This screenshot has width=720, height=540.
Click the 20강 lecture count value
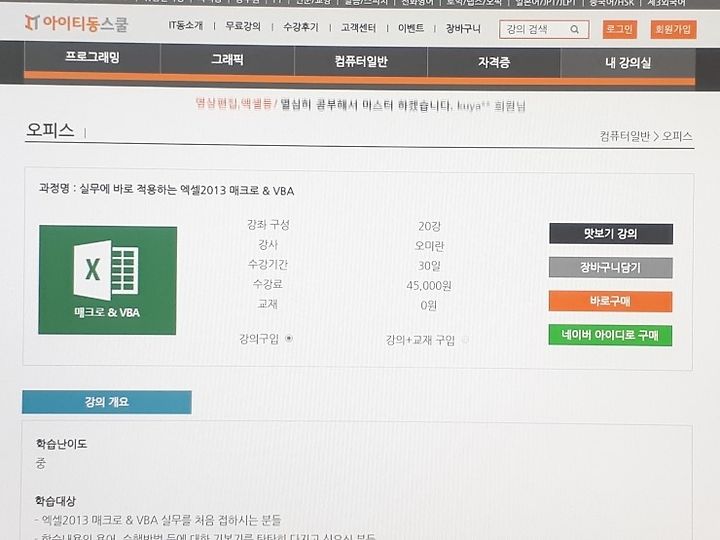pos(429,226)
